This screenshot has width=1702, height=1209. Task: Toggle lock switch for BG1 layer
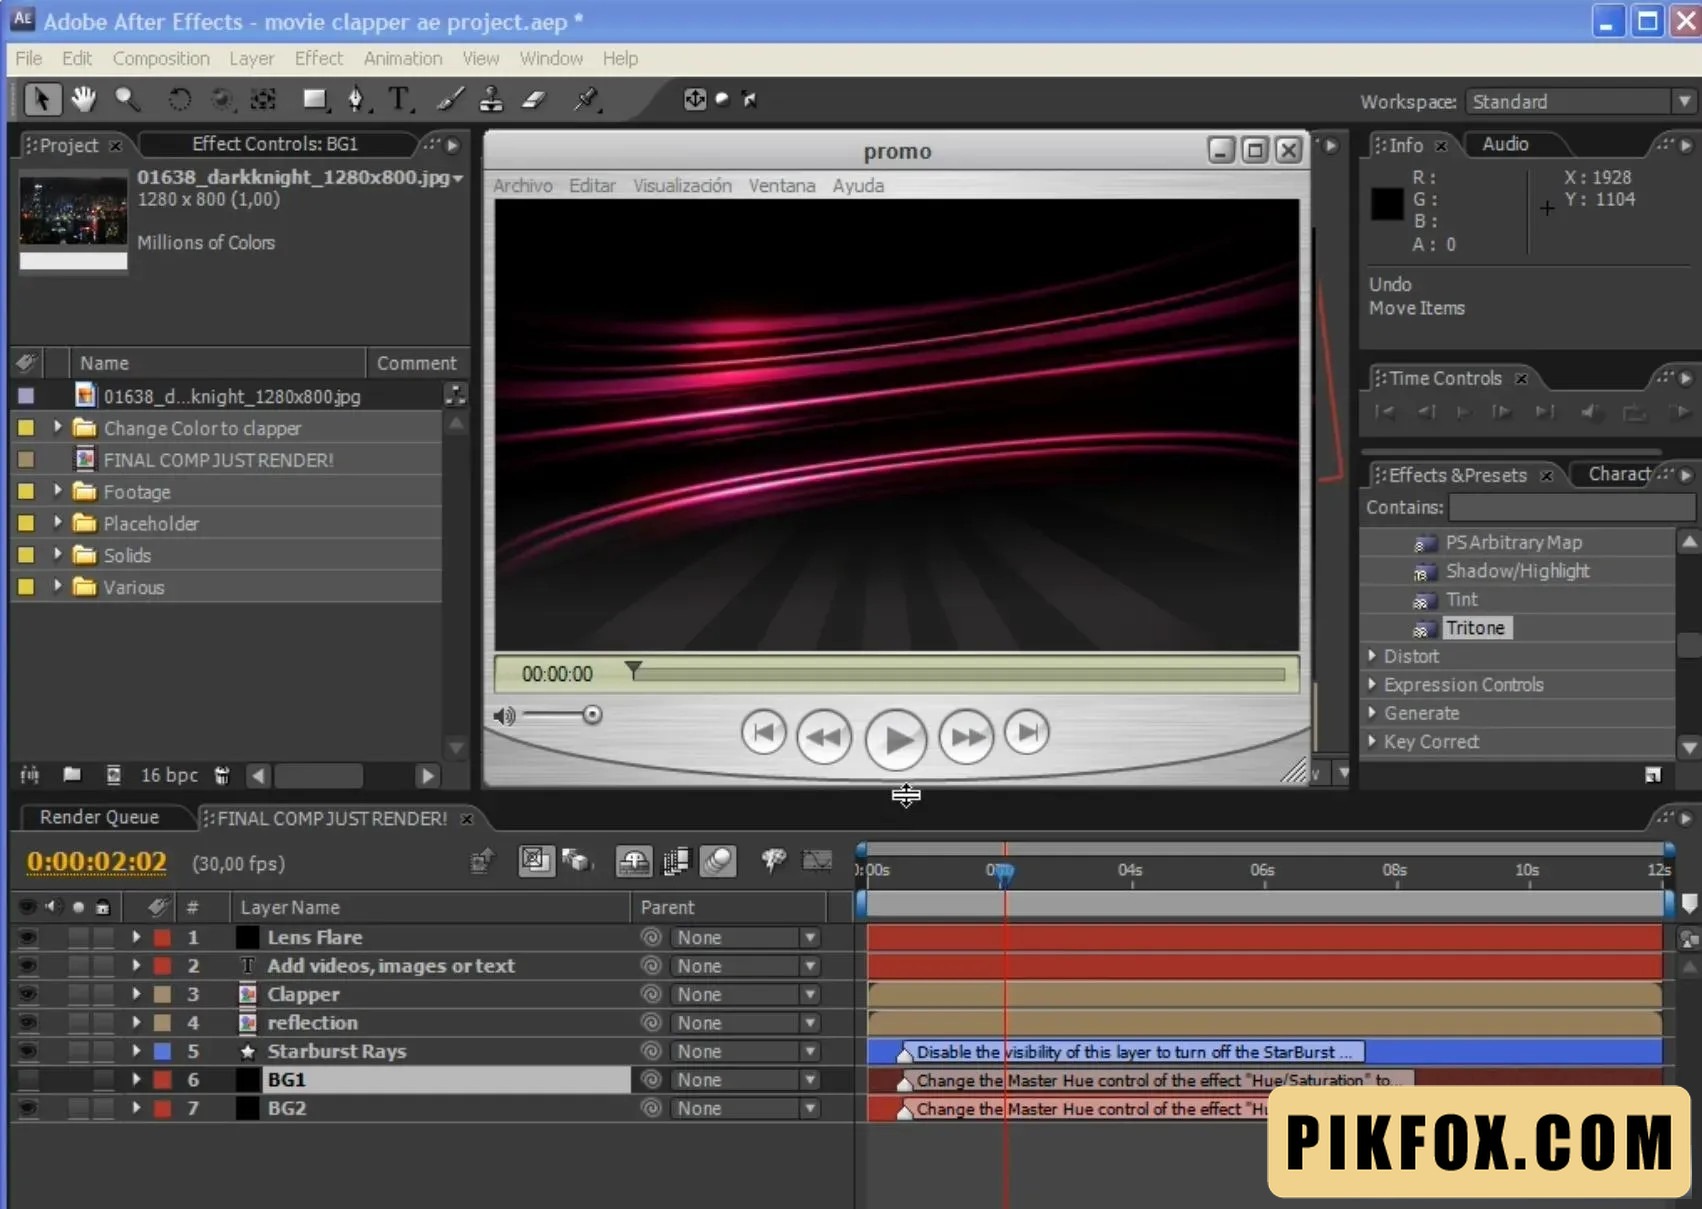pos(103,1080)
